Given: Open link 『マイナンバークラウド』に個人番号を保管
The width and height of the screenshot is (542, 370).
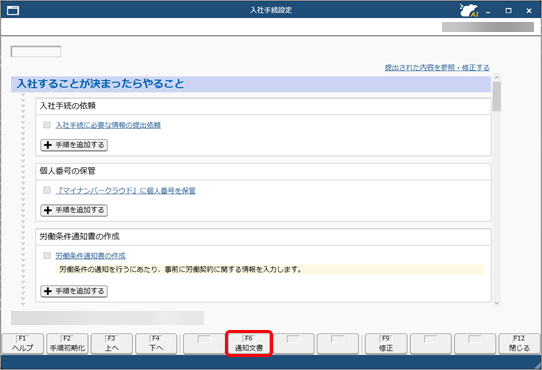Looking at the screenshot, I should [x=125, y=191].
